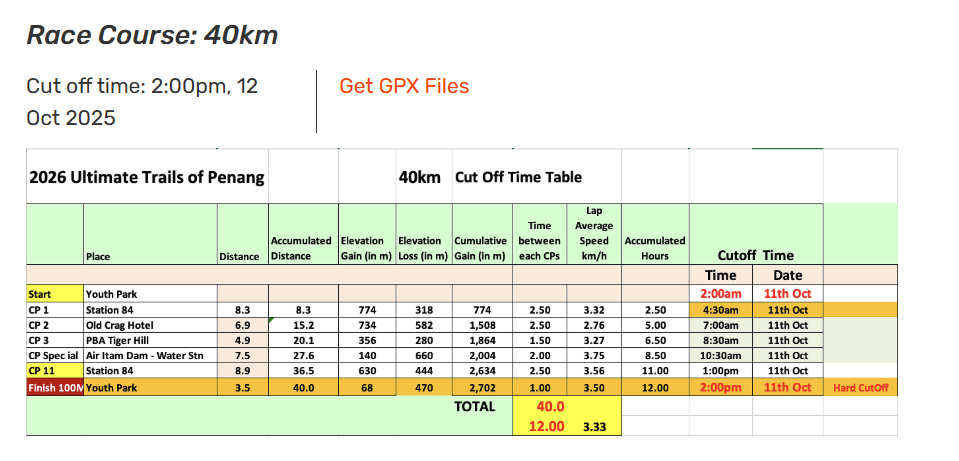The height and width of the screenshot is (461, 959).
Task: Select the 3.33 overall average speed cell
Action: (596, 426)
